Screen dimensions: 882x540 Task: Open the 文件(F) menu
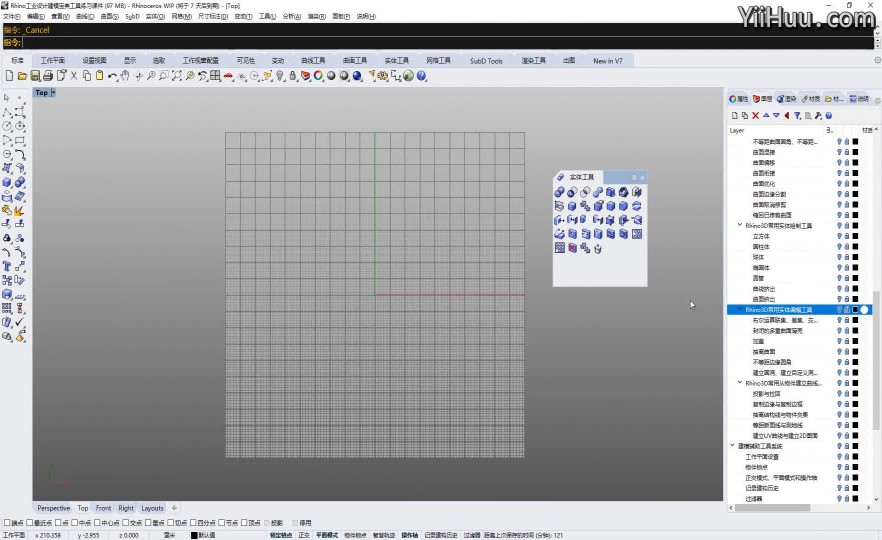pyautogui.click(x=12, y=16)
